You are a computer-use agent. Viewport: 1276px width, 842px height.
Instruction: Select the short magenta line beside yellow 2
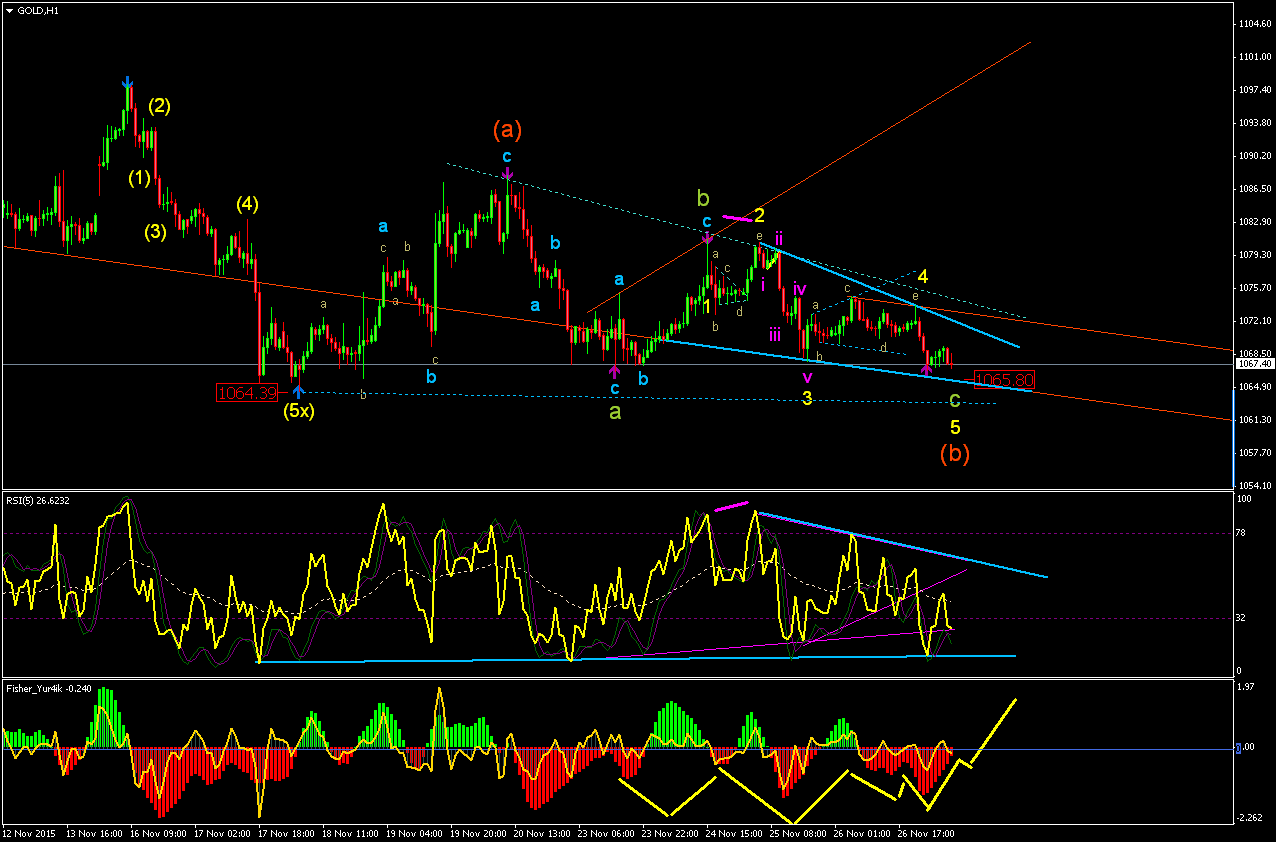pyautogui.click(x=735, y=217)
